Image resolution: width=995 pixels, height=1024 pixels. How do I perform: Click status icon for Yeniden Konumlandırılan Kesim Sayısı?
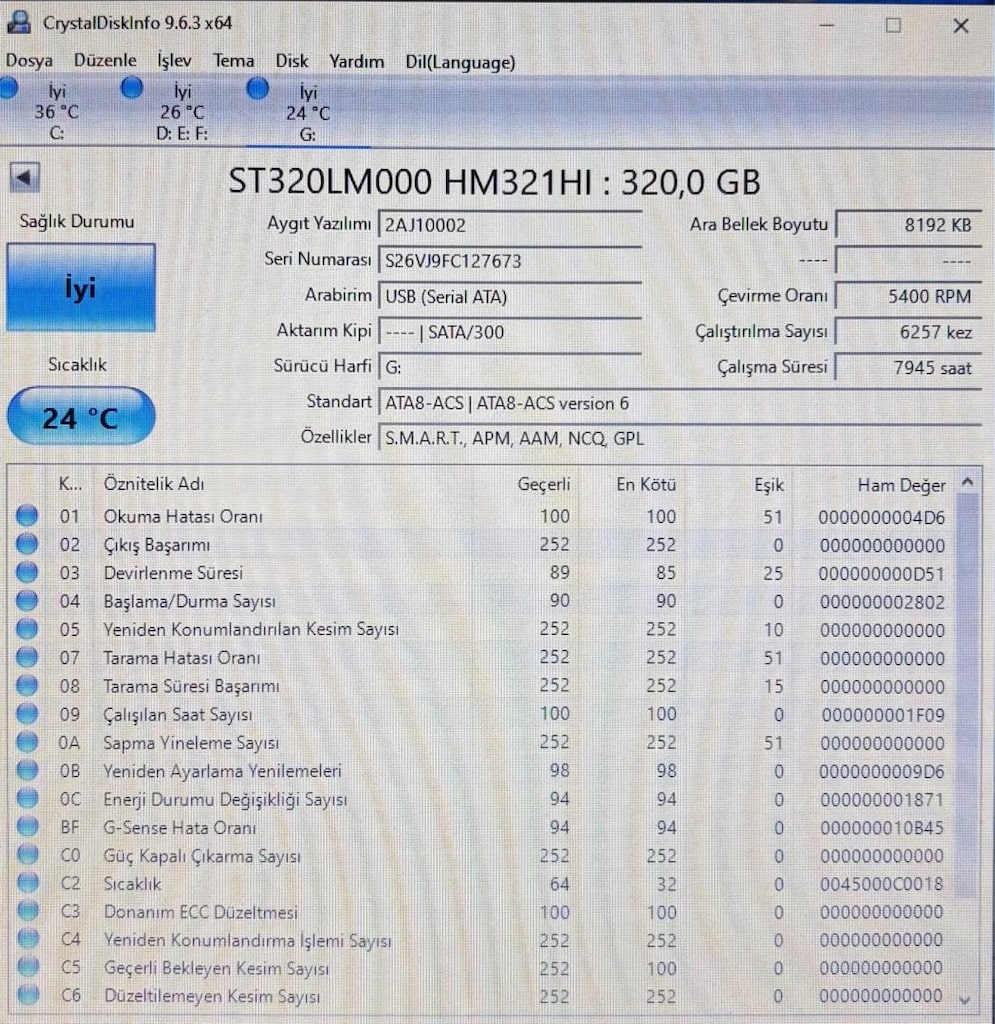point(27,629)
